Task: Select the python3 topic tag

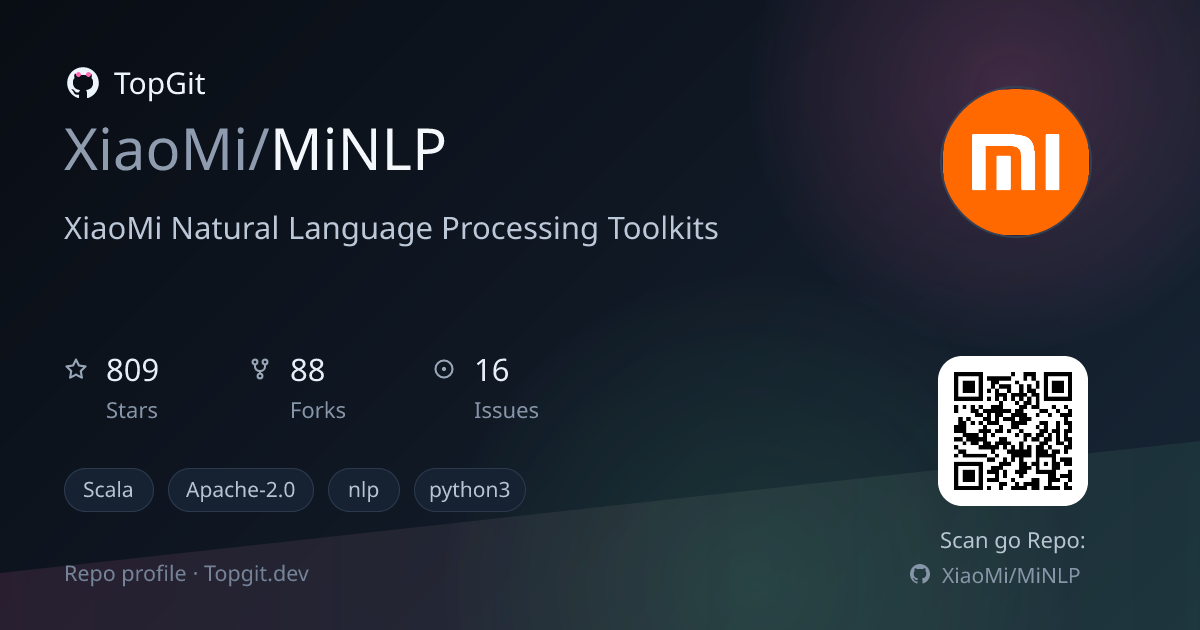Action: click(x=470, y=490)
